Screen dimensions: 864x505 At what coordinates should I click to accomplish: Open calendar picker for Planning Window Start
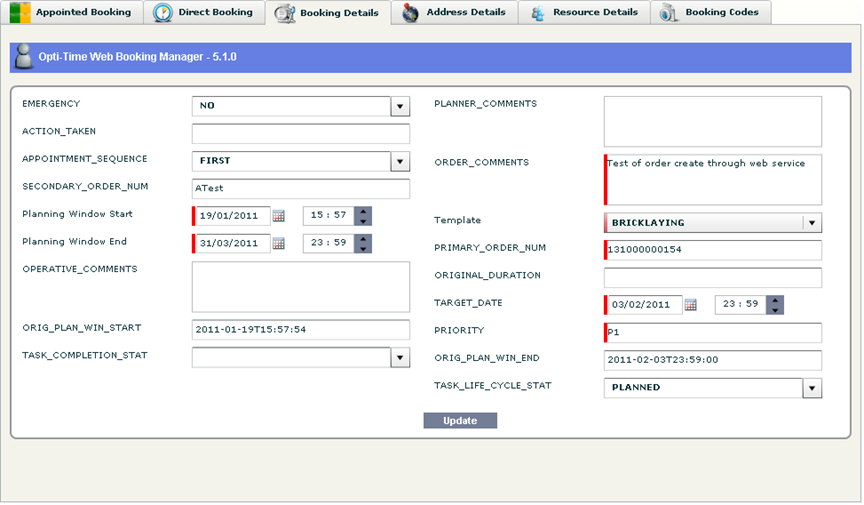click(x=279, y=216)
